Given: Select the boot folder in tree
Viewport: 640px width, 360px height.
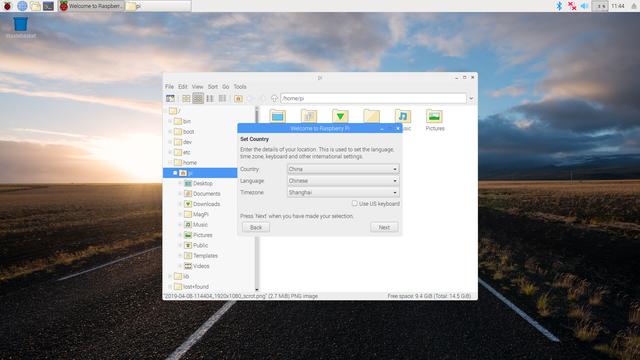Looking at the screenshot, I should click(x=184, y=131).
